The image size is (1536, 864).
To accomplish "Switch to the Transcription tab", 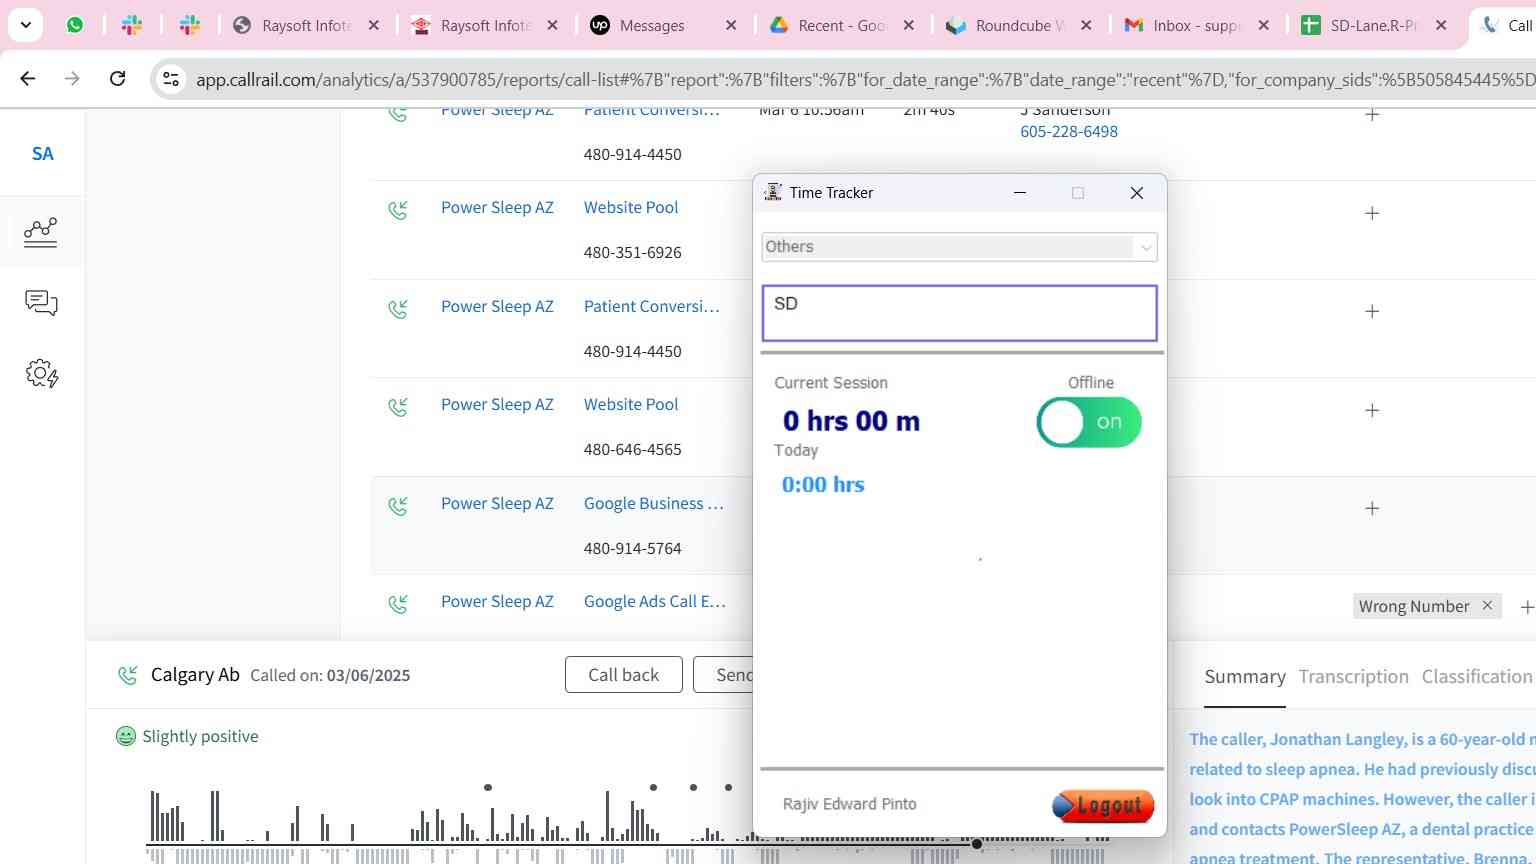I will pos(1353,677).
